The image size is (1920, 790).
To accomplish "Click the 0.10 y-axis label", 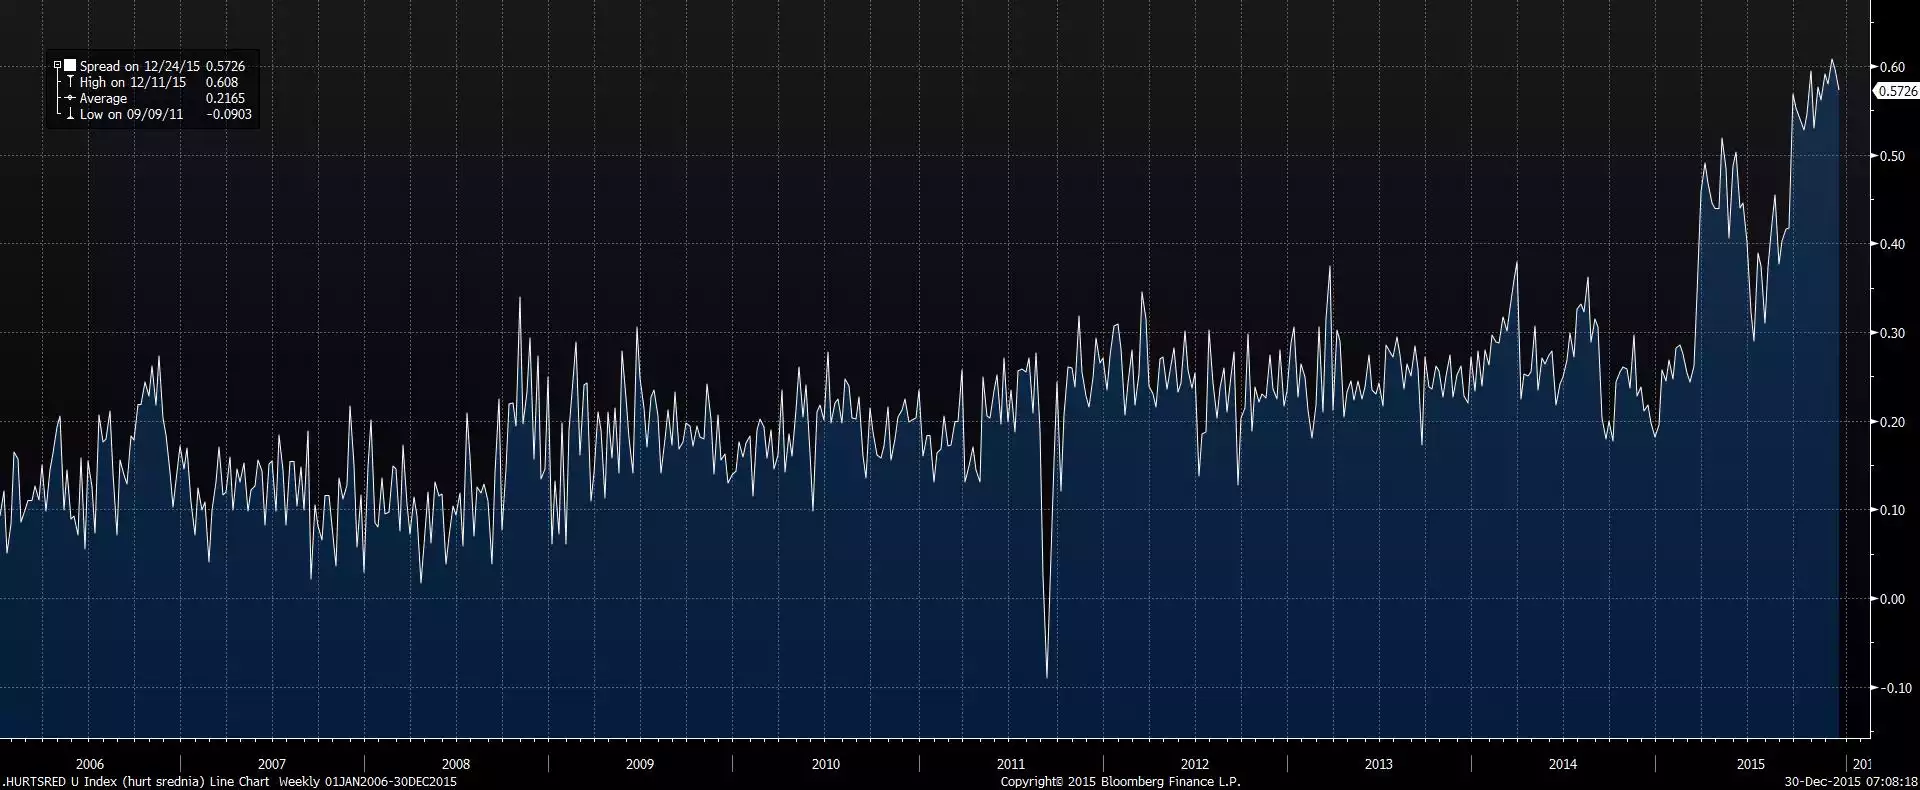I will [x=1892, y=510].
